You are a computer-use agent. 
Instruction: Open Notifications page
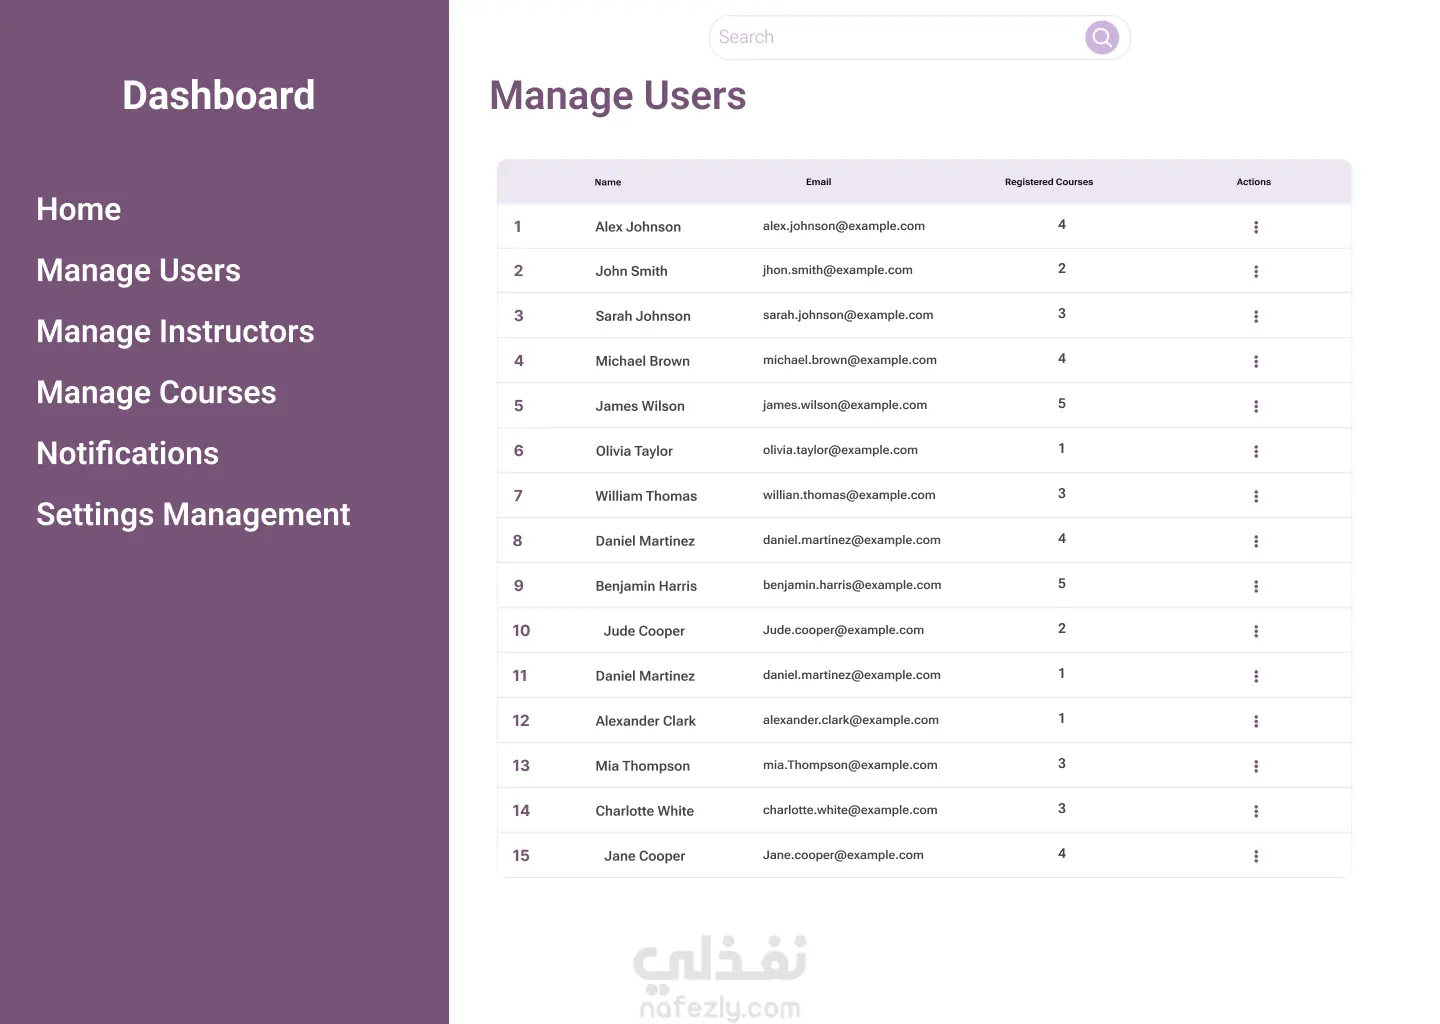(x=127, y=453)
